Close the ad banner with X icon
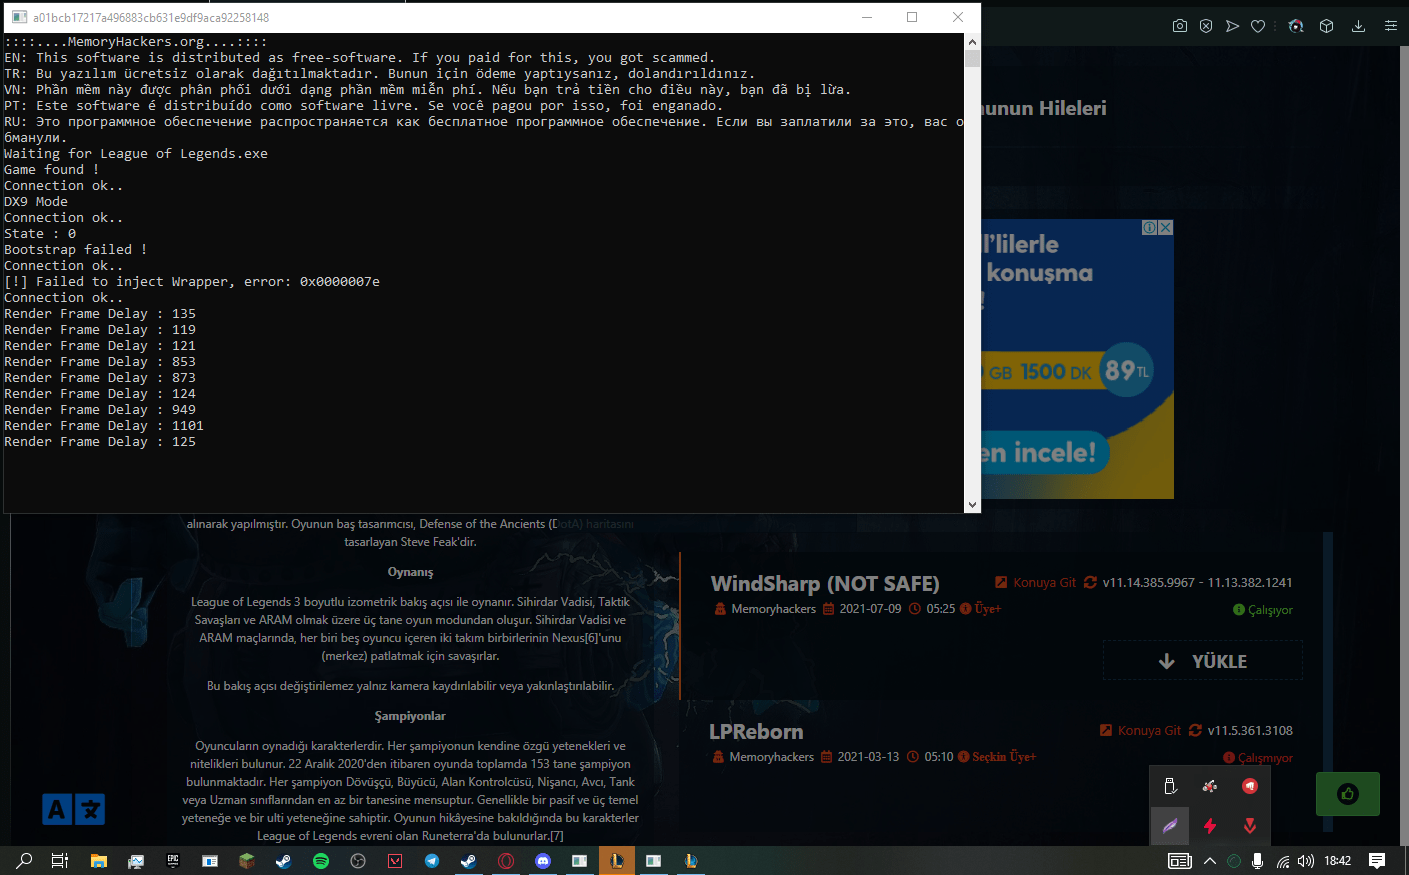1409x875 pixels. (1165, 228)
